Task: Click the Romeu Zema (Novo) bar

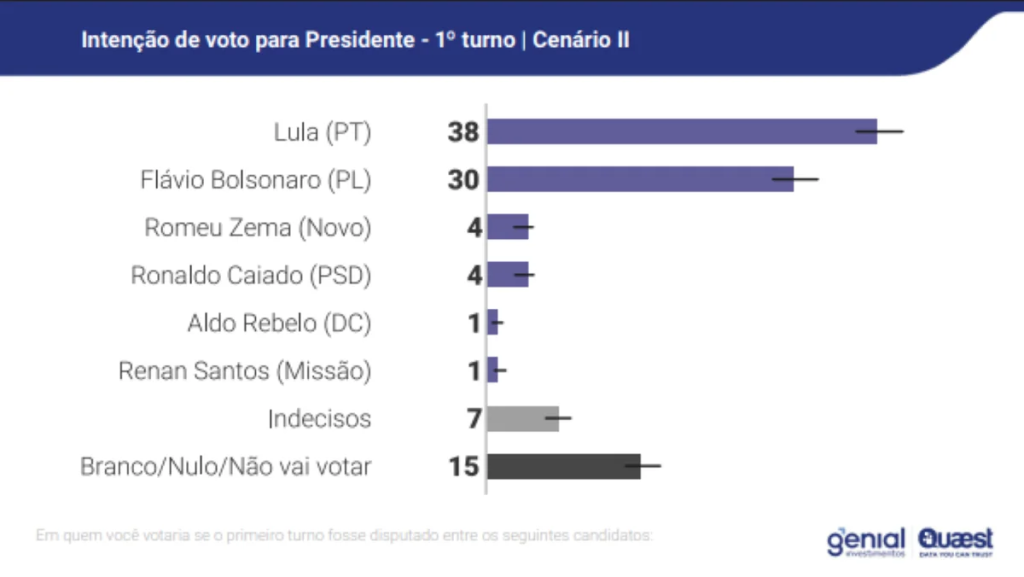Action: click(508, 227)
